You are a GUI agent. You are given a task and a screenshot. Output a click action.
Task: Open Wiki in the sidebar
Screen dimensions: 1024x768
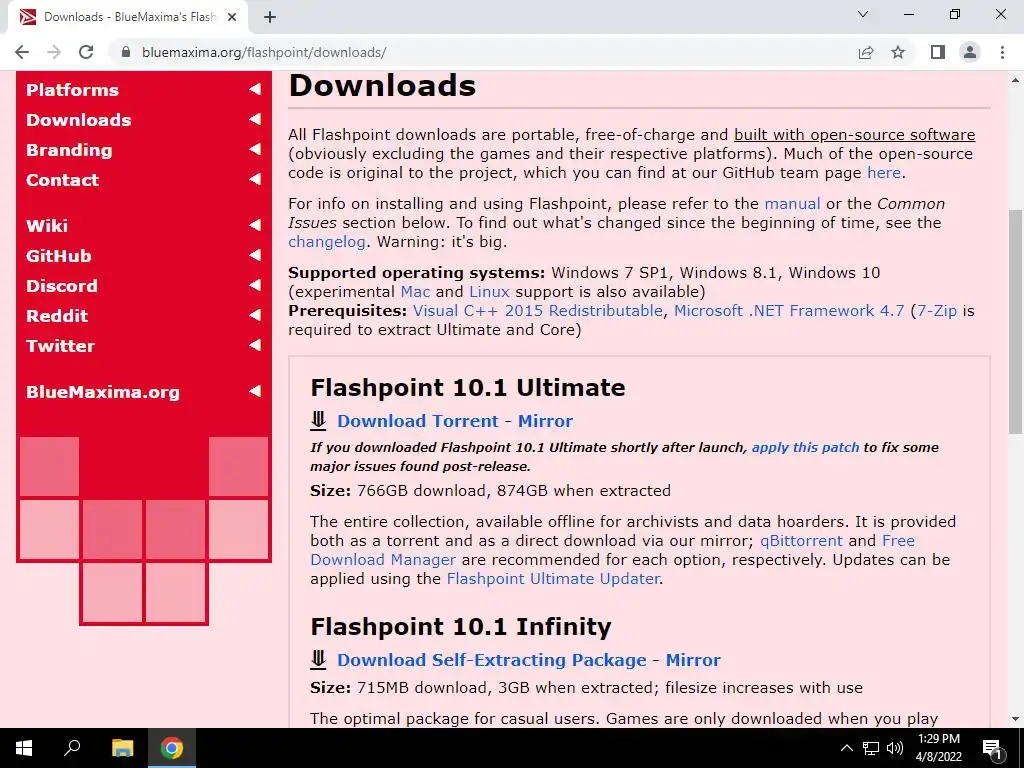[47, 226]
